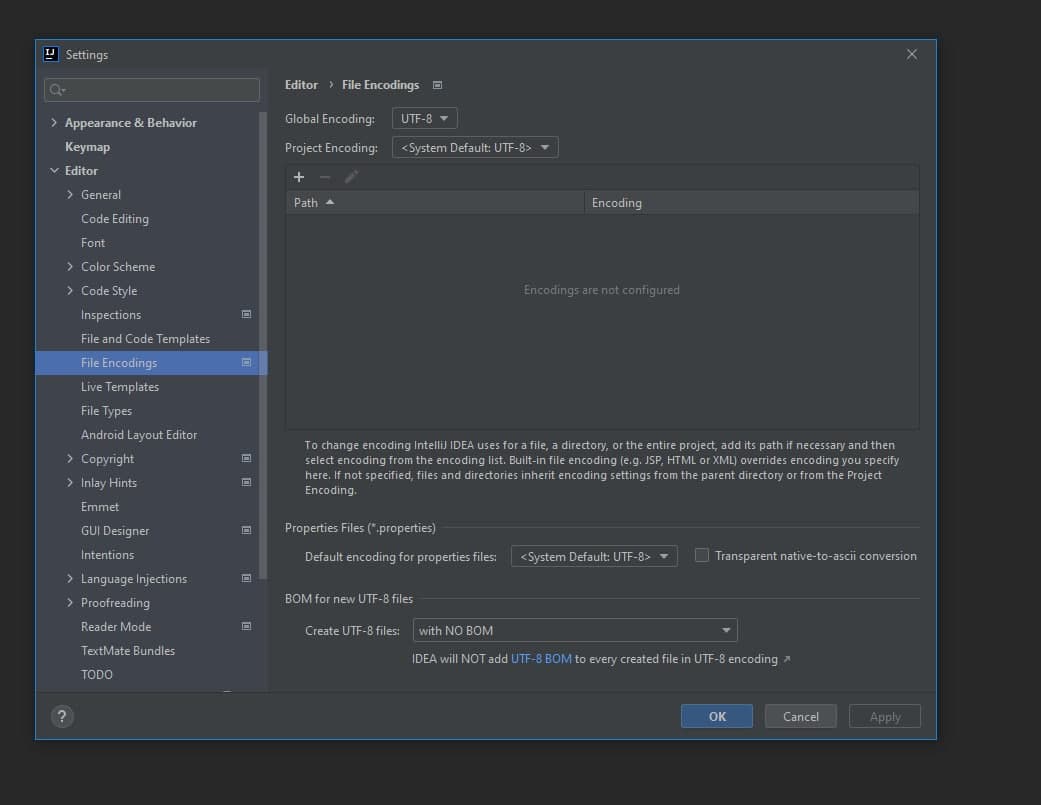Screen dimensions: 1041x805
Task: Click the project icon on Copyright row
Action: coord(246,459)
